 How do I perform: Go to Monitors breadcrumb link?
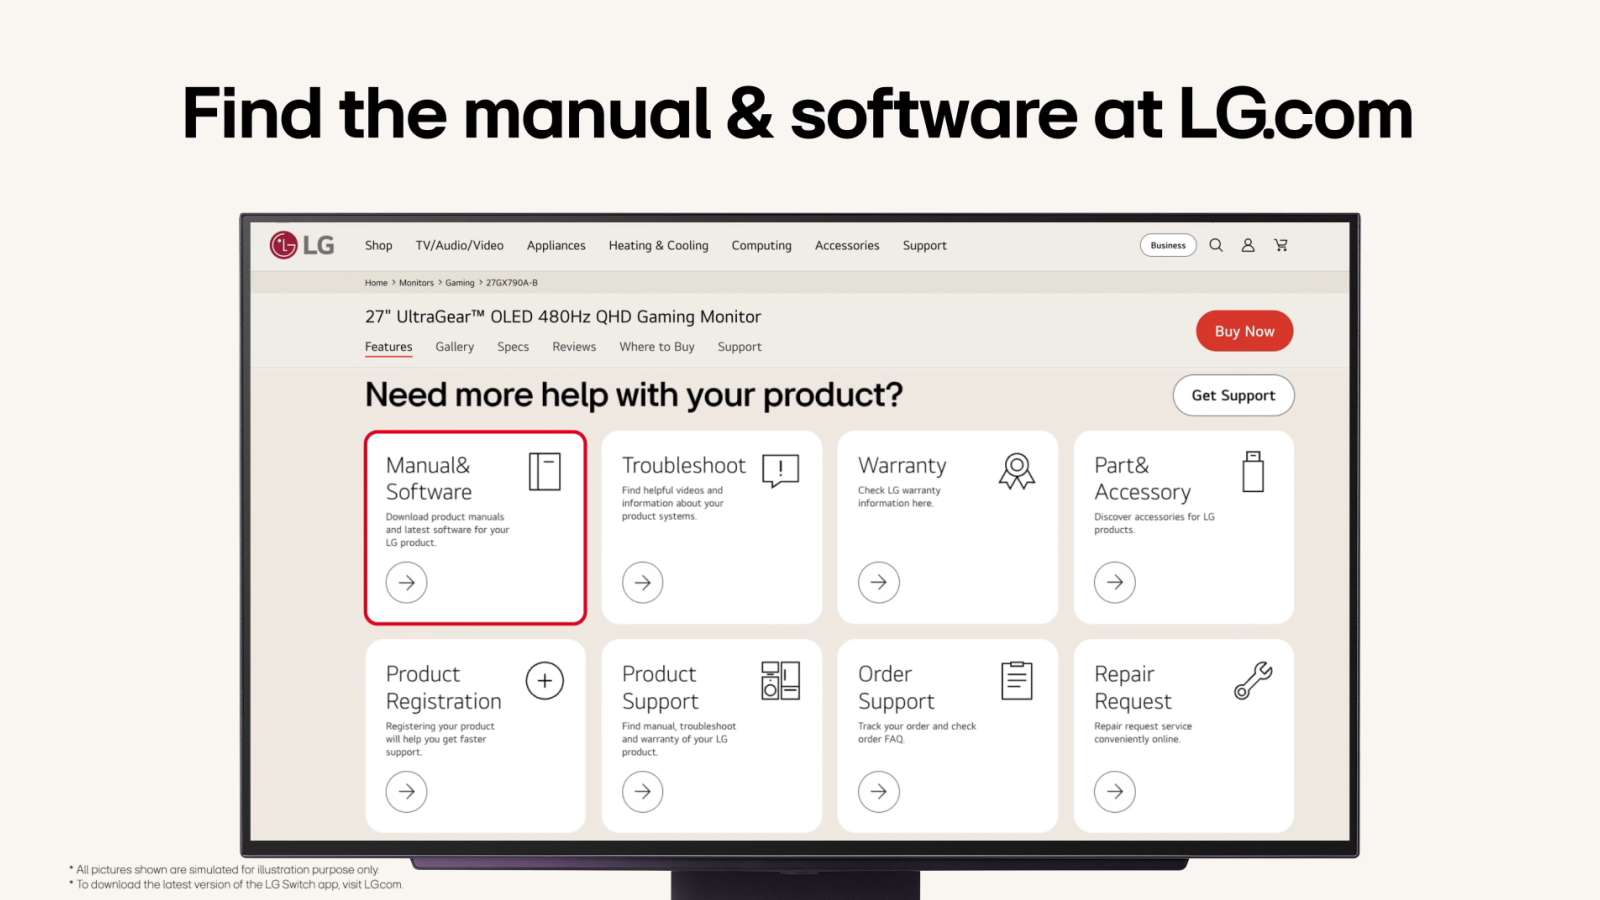point(416,283)
